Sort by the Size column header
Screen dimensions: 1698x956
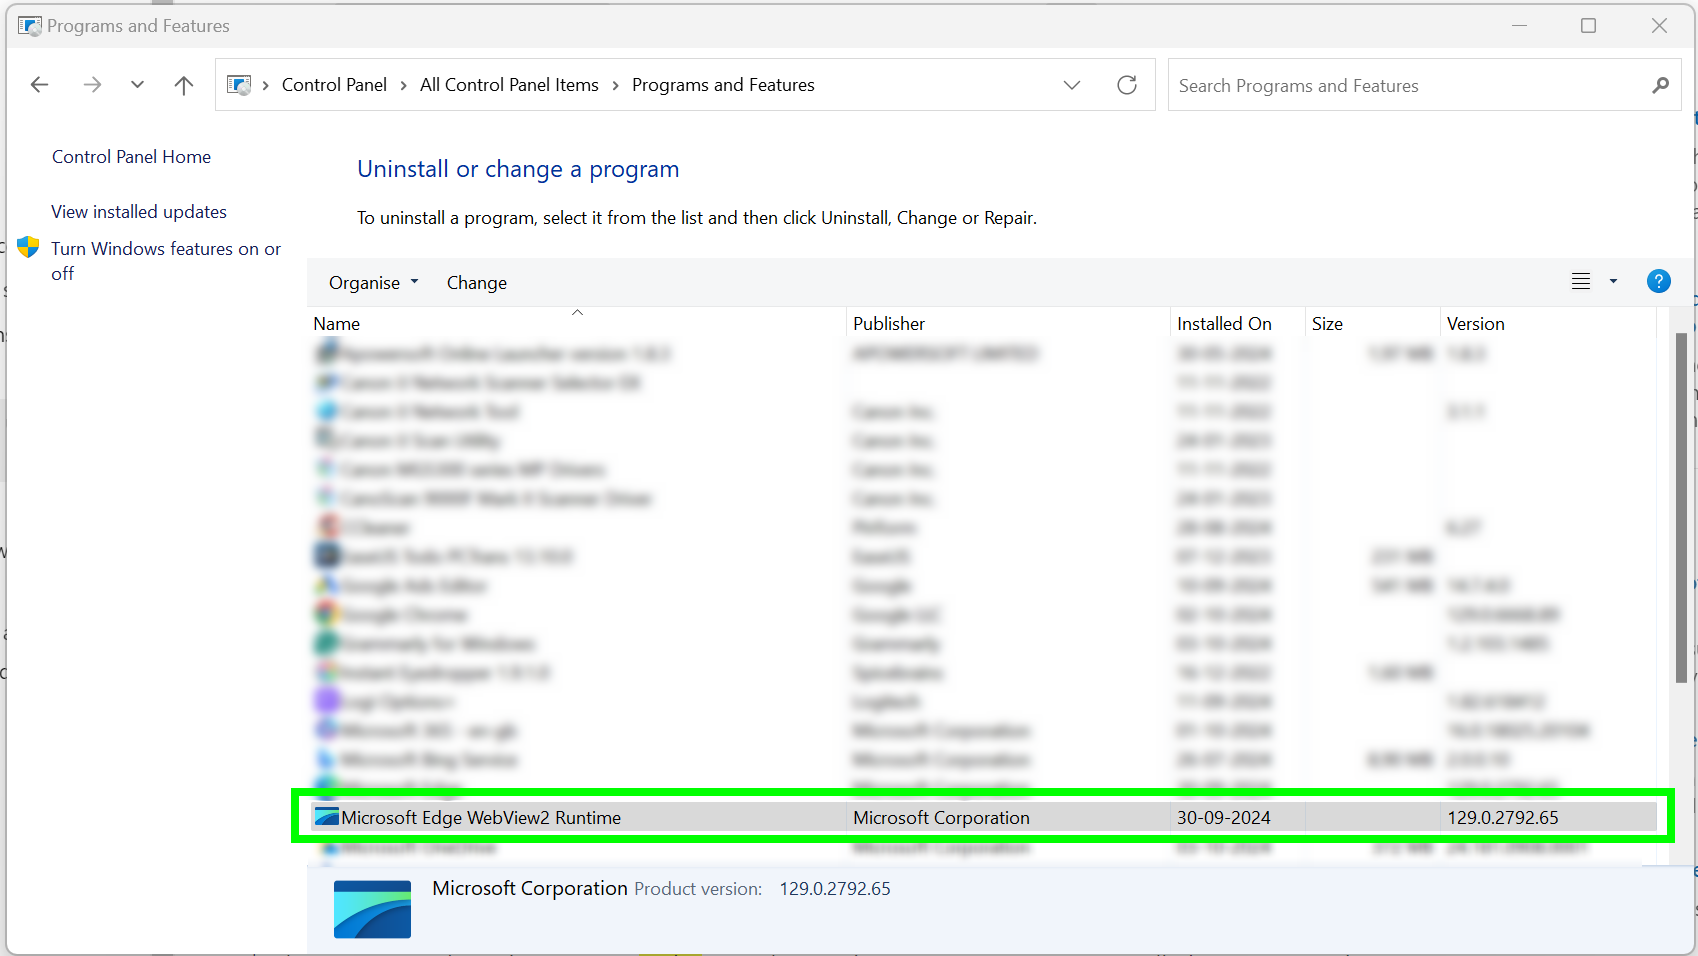point(1373,324)
